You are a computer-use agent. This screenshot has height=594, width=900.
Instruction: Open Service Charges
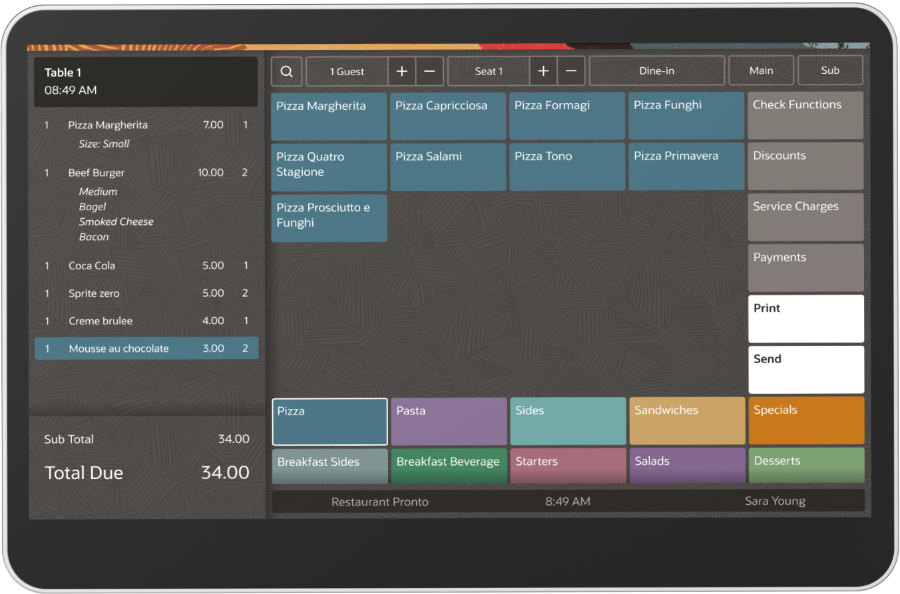coord(806,217)
